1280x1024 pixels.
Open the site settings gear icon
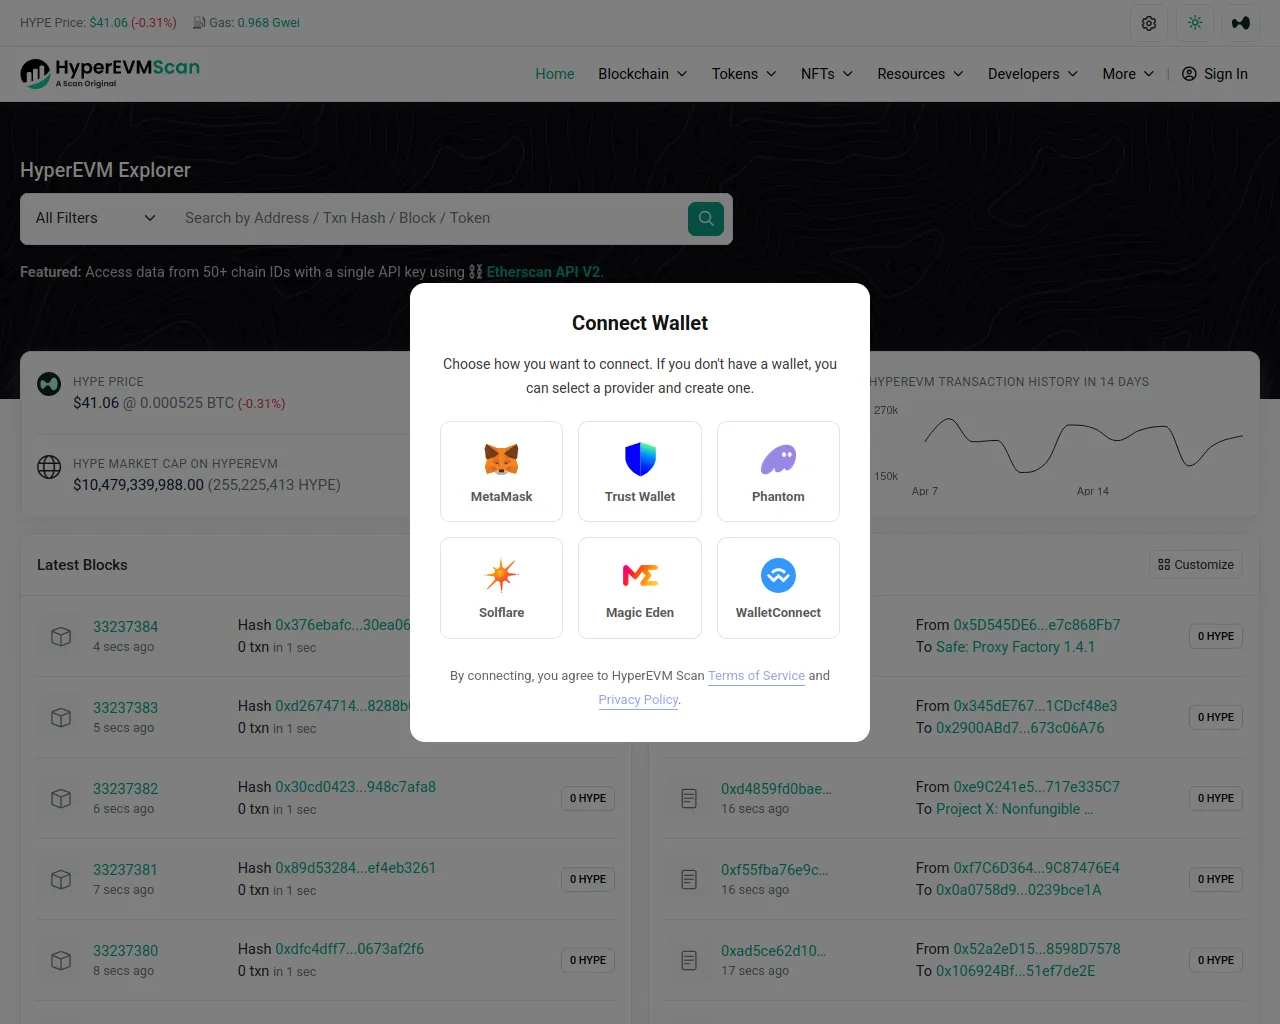1149,23
